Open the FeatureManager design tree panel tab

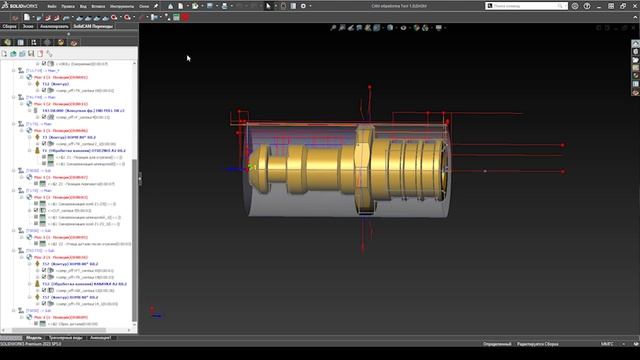coord(7,42)
